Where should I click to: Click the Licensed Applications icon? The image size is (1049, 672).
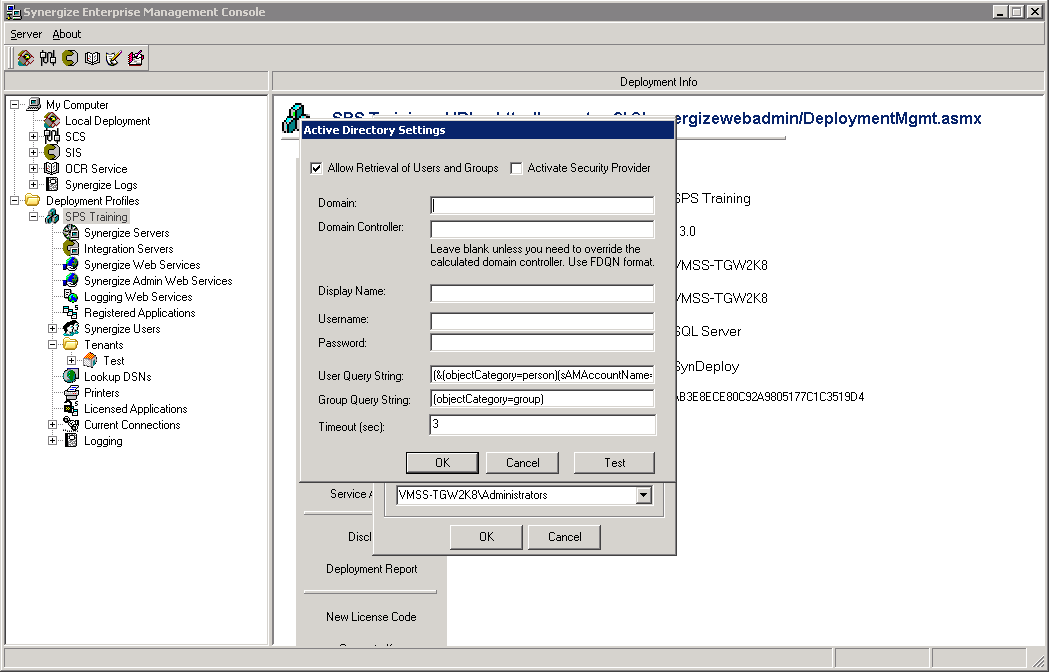tap(71, 409)
